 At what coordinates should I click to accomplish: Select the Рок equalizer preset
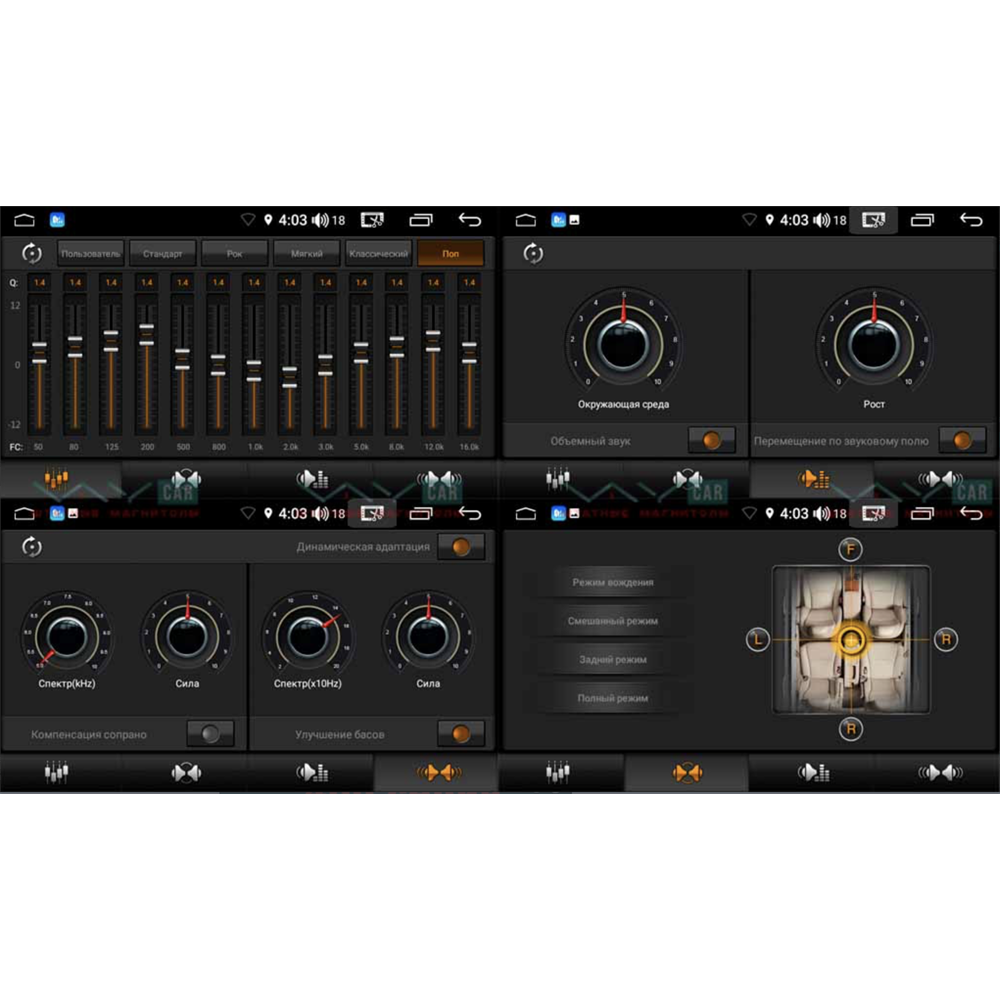234,253
